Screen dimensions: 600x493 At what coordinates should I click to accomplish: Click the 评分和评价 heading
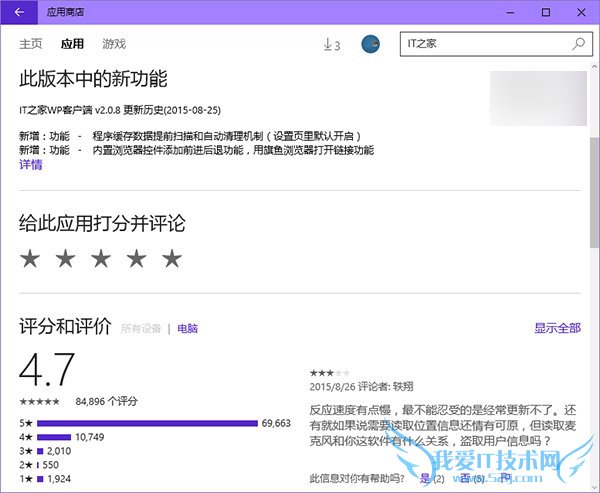(65, 326)
